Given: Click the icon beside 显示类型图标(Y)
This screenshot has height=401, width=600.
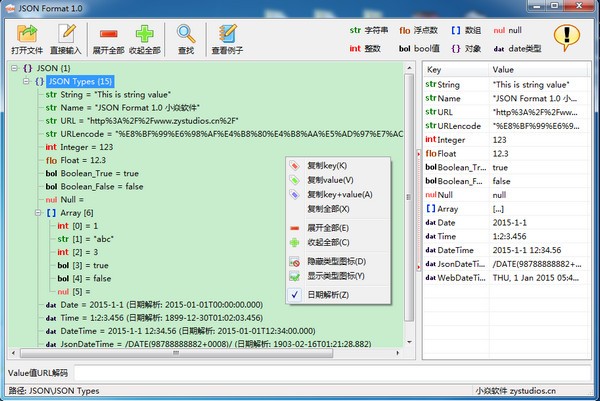Looking at the screenshot, I should 294,276.
